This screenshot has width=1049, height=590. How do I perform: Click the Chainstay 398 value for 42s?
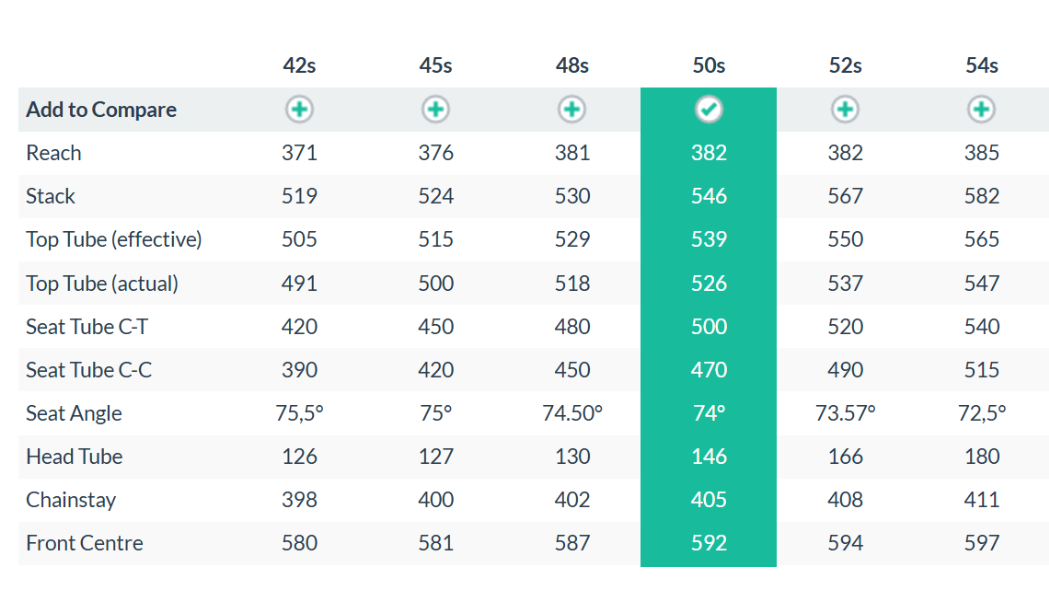tap(299, 500)
